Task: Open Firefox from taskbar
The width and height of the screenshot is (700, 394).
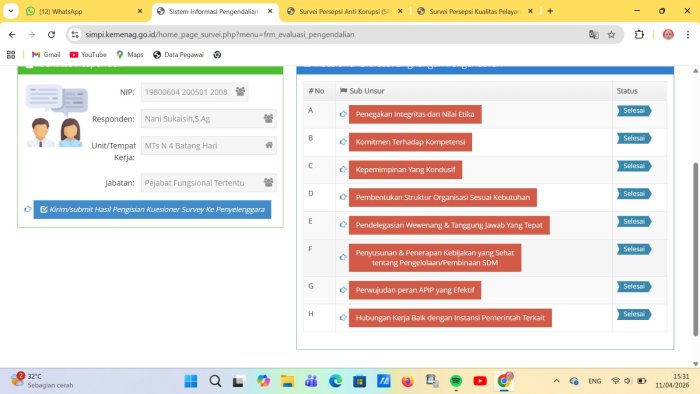Action: pos(408,381)
